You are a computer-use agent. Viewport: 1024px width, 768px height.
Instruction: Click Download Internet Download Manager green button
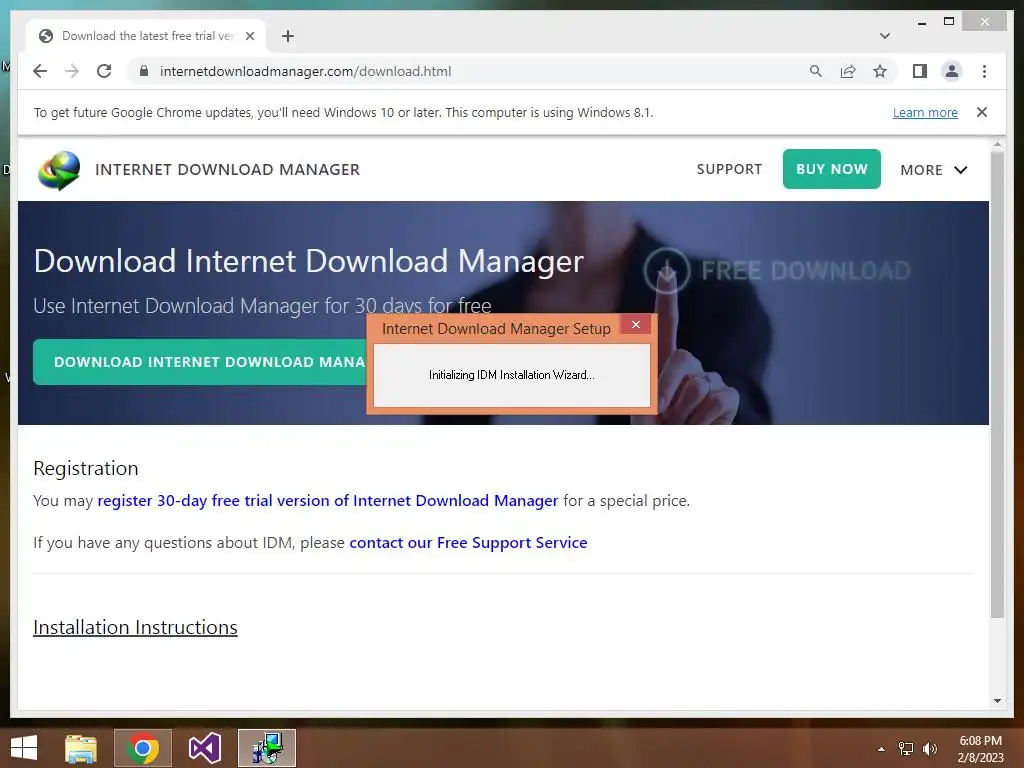(x=200, y=362)
